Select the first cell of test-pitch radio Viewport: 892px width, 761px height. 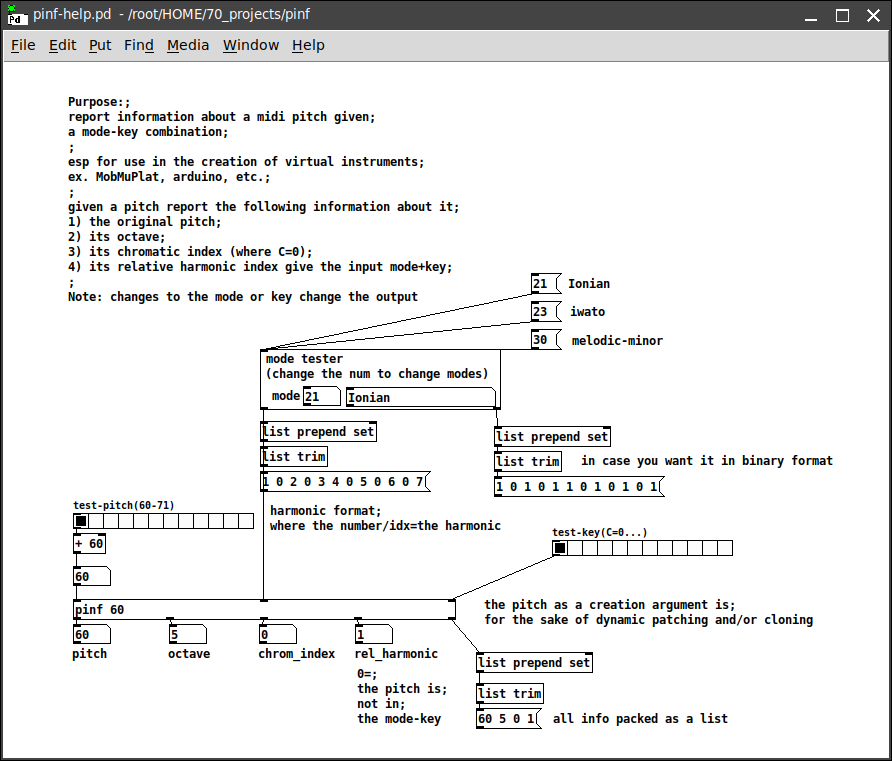click(81, 521)
